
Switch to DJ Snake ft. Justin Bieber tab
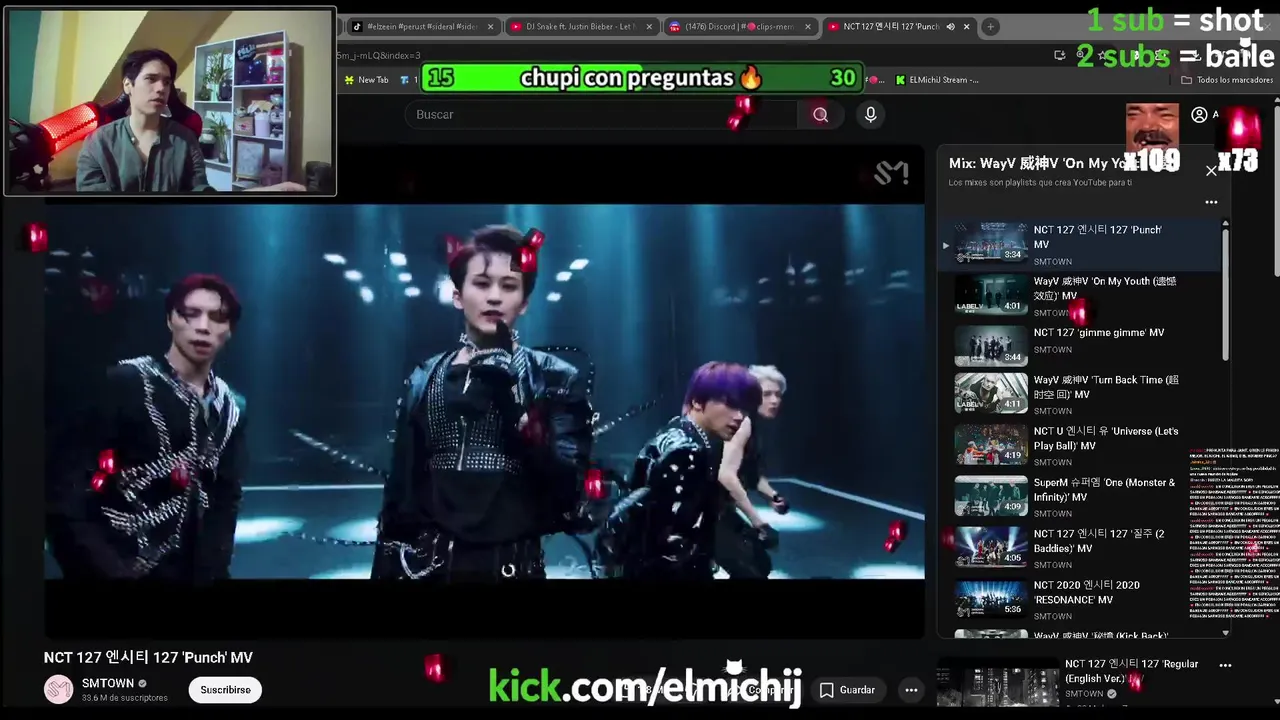578,27
